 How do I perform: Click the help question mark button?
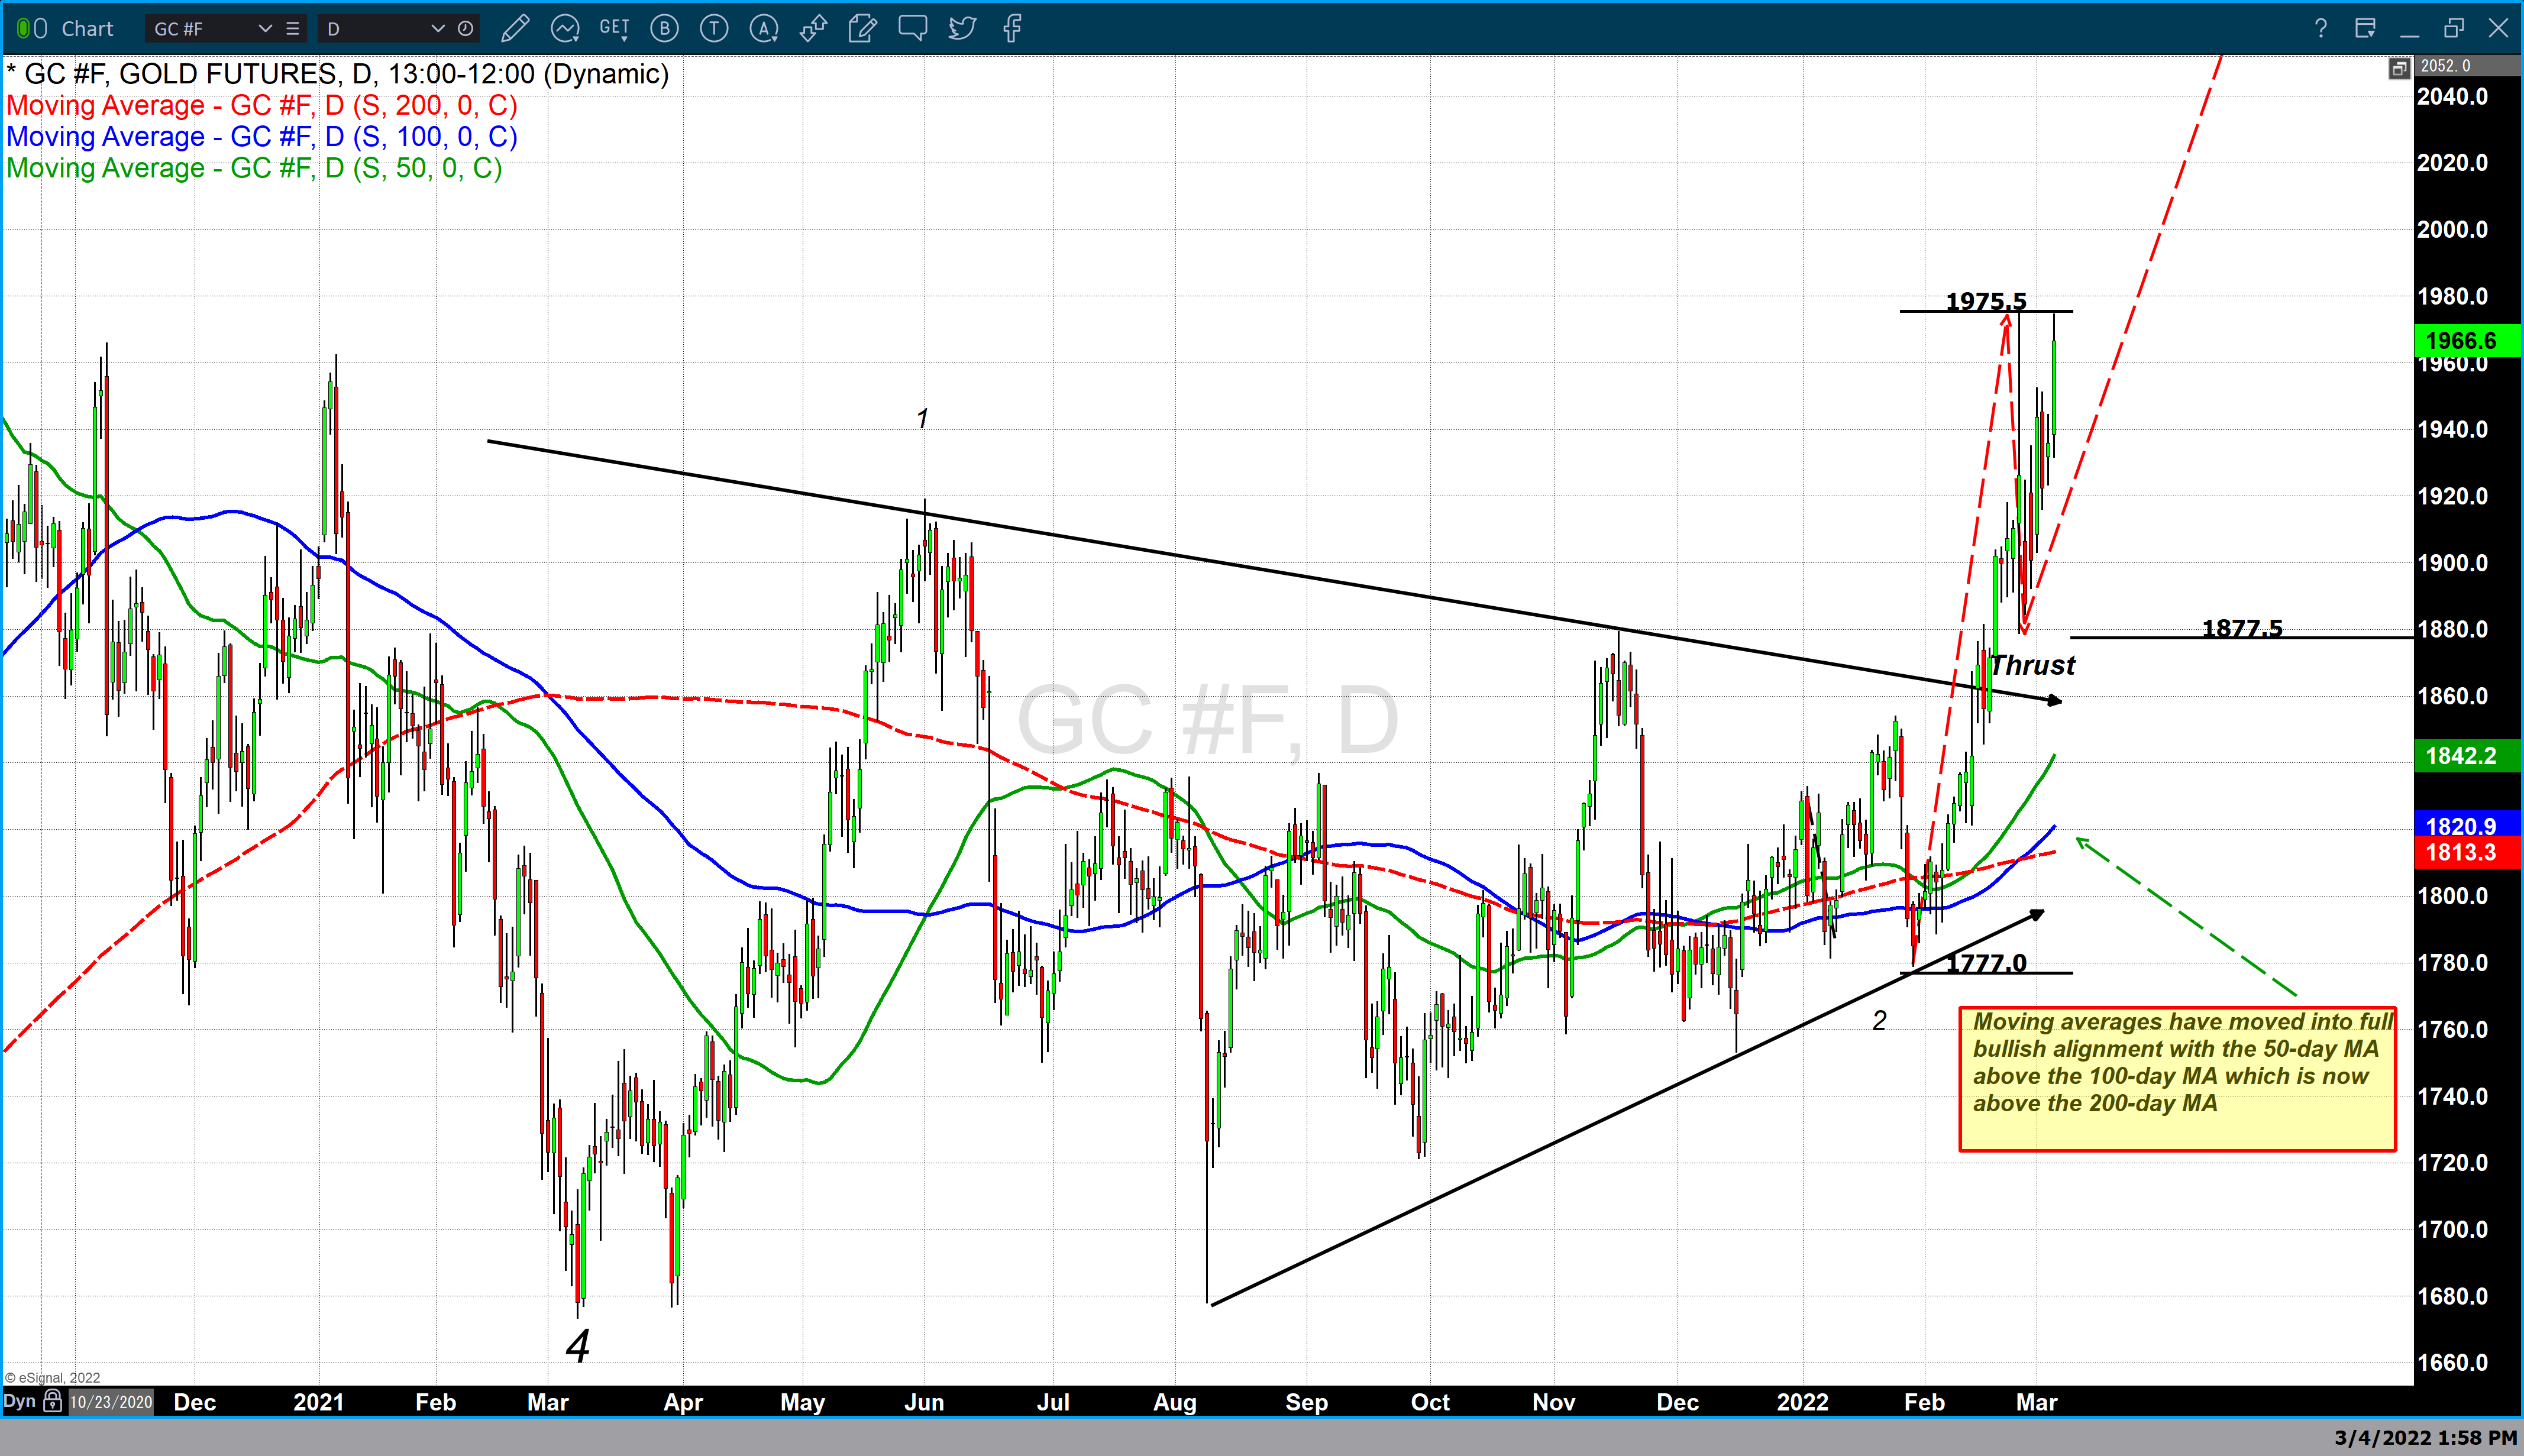[x=2320, y=29]
